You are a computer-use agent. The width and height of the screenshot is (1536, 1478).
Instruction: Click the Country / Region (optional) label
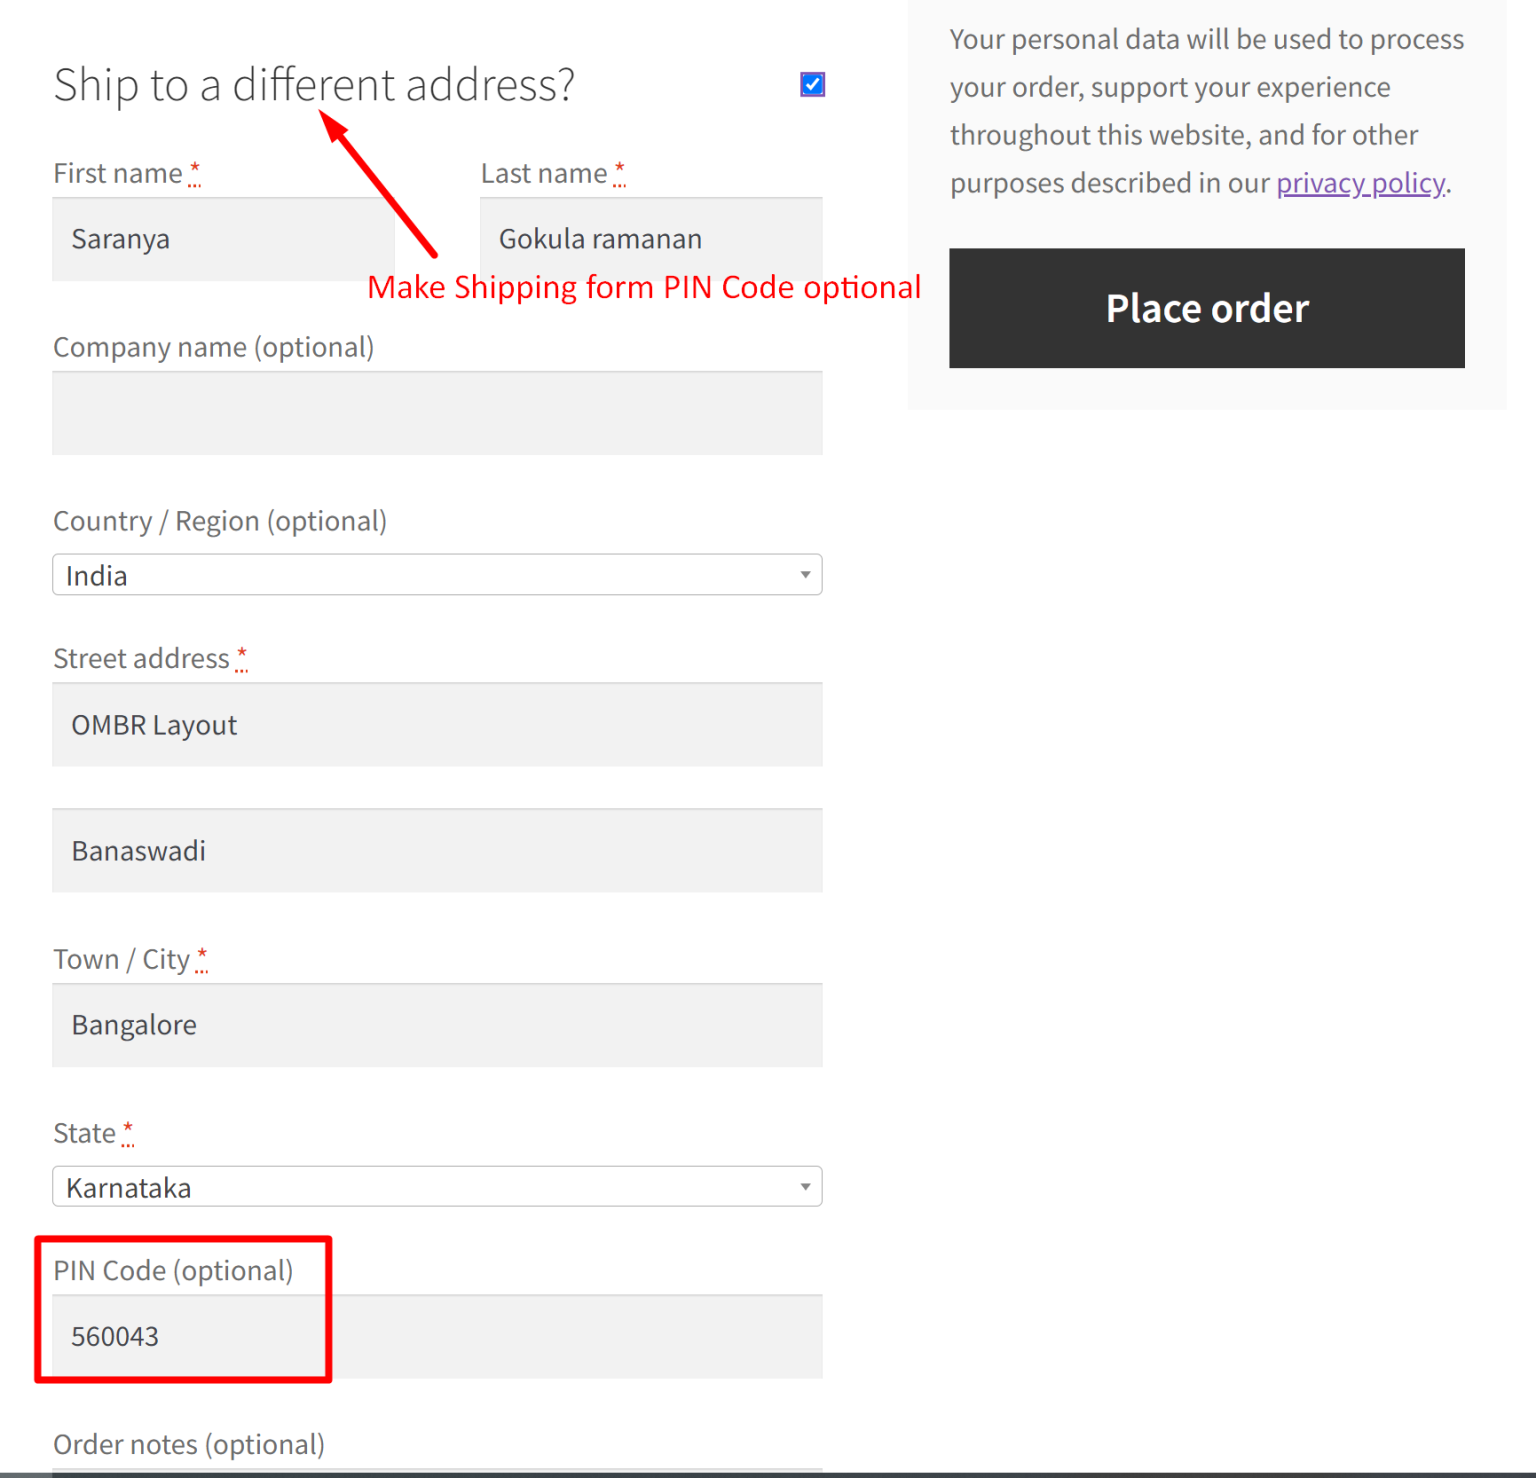pyautogui.click(x=219, y=521)
